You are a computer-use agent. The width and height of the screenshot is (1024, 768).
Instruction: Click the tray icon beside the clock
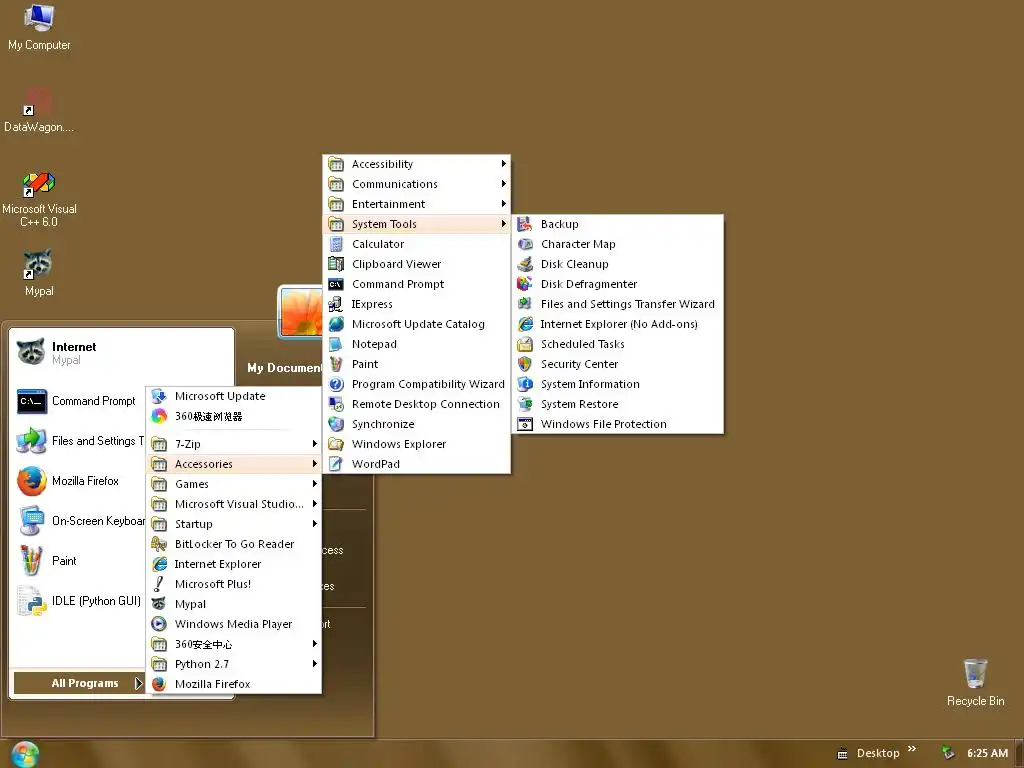[948, 753]
